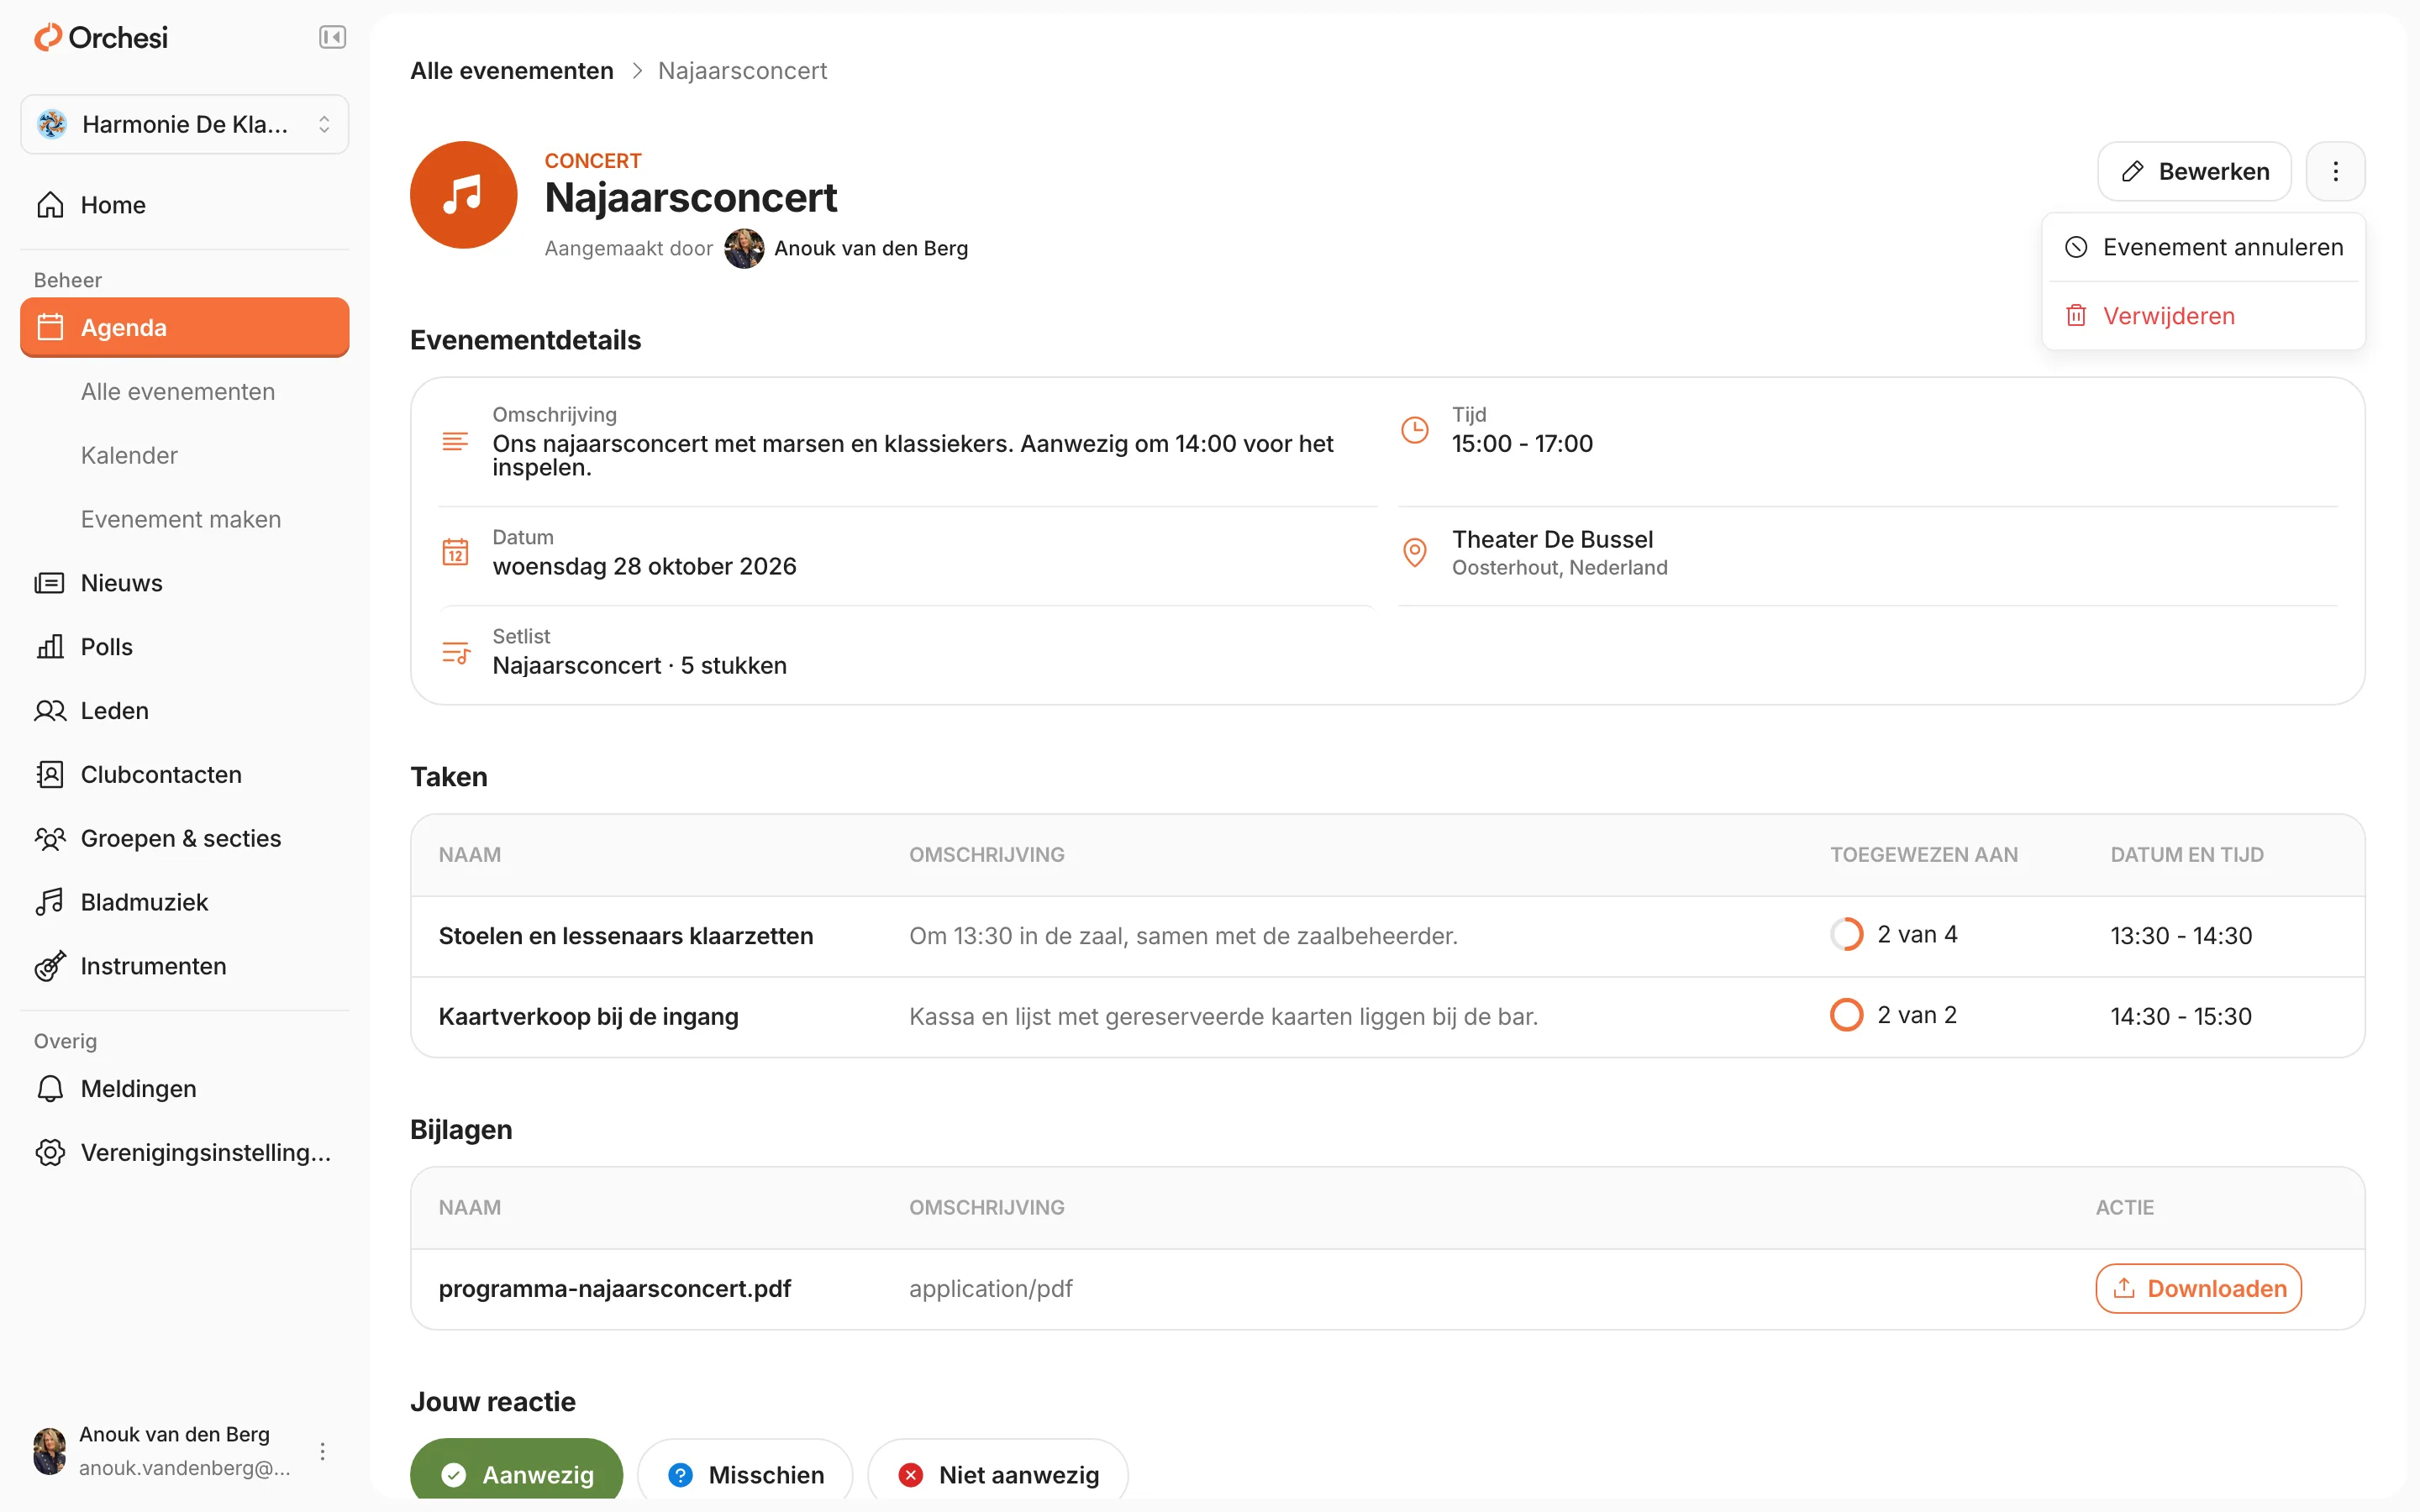Choose Verwijderen from the dropdown menu
This screenshot has height=1512, width=2420.
coord(2204,316)
